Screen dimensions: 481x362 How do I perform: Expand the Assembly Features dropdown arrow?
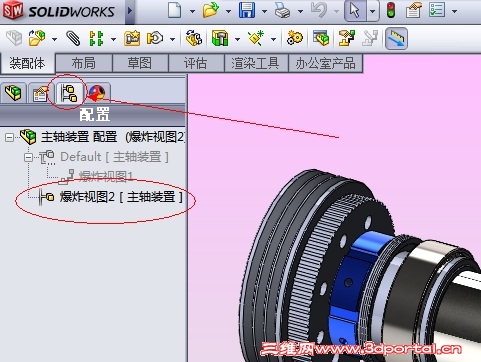[237, 39]
